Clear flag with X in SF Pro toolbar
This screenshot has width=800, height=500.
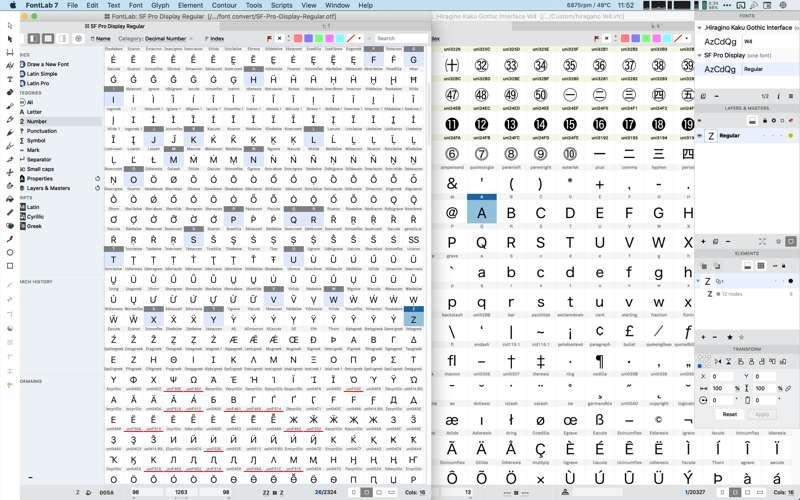[280, 38]
